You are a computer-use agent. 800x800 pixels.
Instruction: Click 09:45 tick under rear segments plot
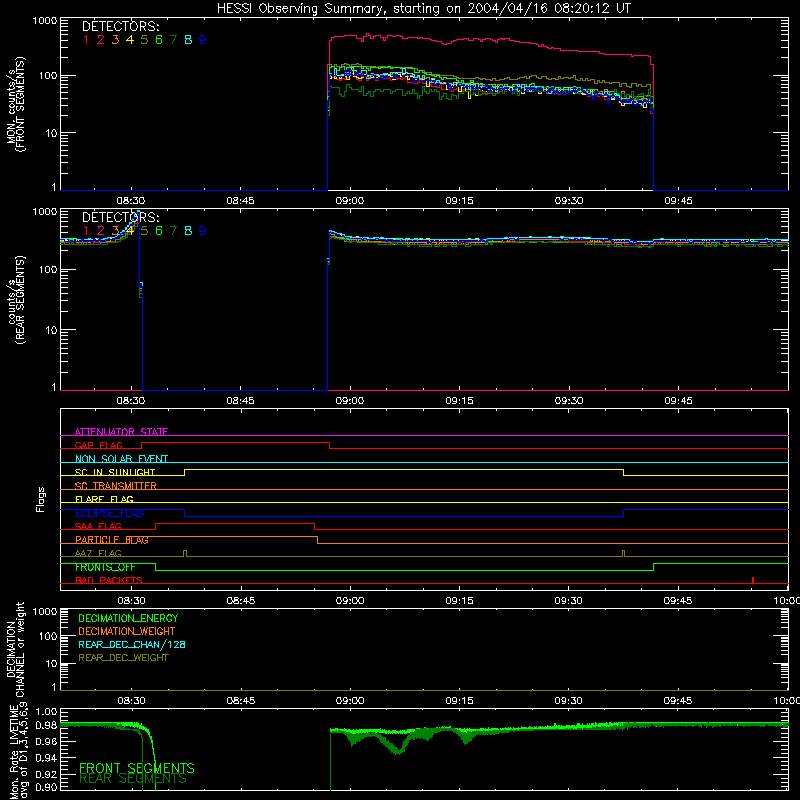click(x=678, y=401)
